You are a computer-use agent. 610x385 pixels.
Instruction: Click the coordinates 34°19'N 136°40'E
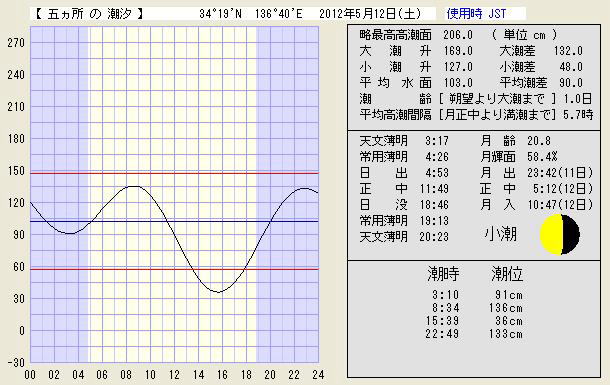(x=251, y=14)
